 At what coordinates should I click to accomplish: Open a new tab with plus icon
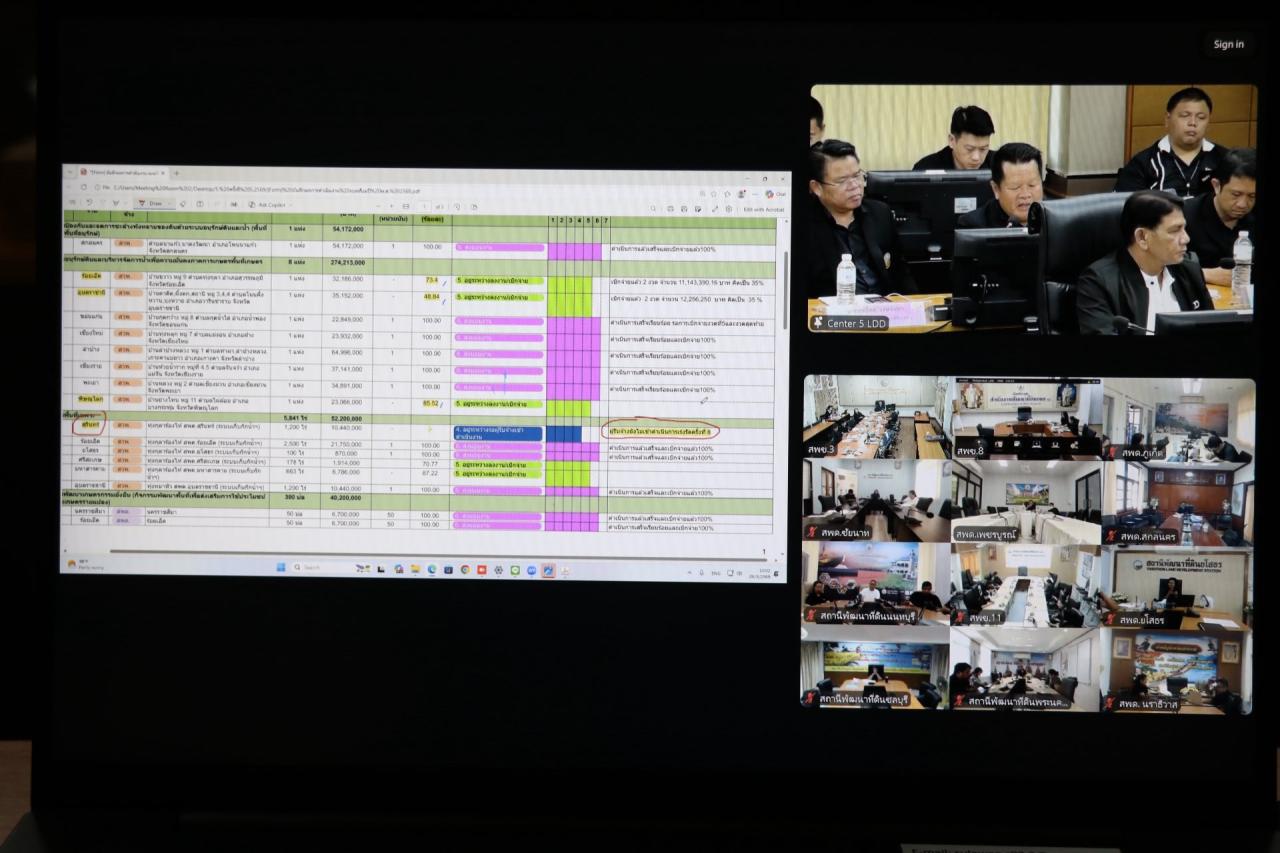(176, 173)
